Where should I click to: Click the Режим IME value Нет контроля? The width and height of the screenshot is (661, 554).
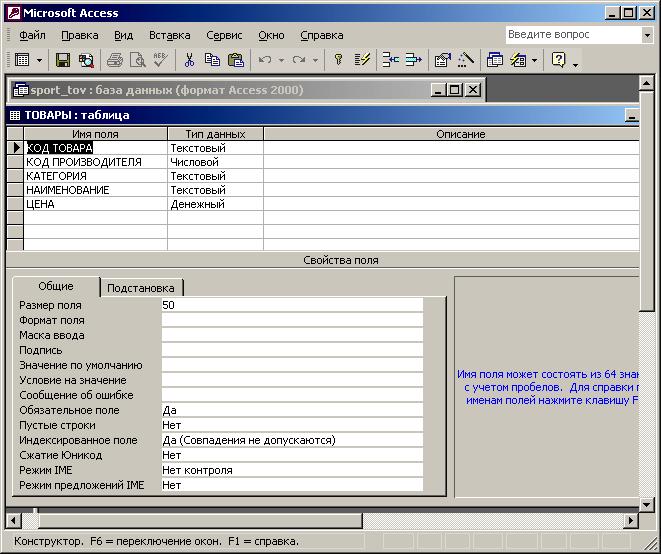292,470
